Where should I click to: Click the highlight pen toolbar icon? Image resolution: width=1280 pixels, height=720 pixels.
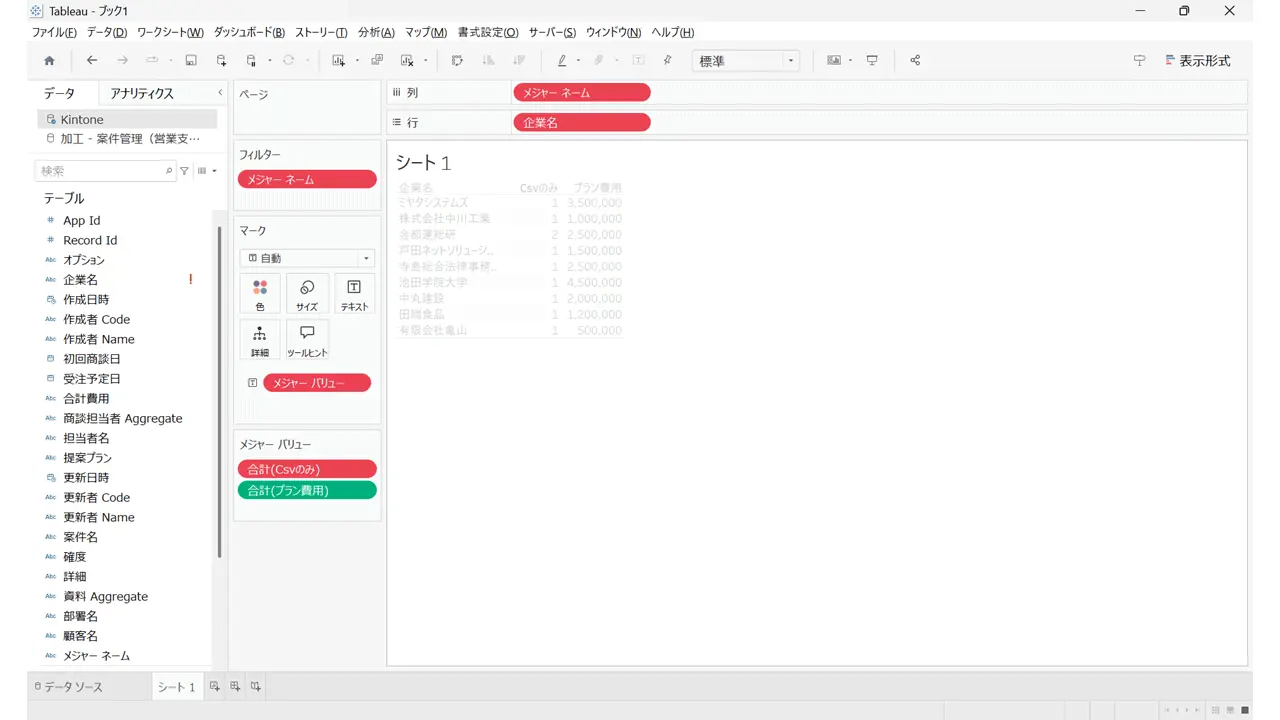[x=562, y=60]
